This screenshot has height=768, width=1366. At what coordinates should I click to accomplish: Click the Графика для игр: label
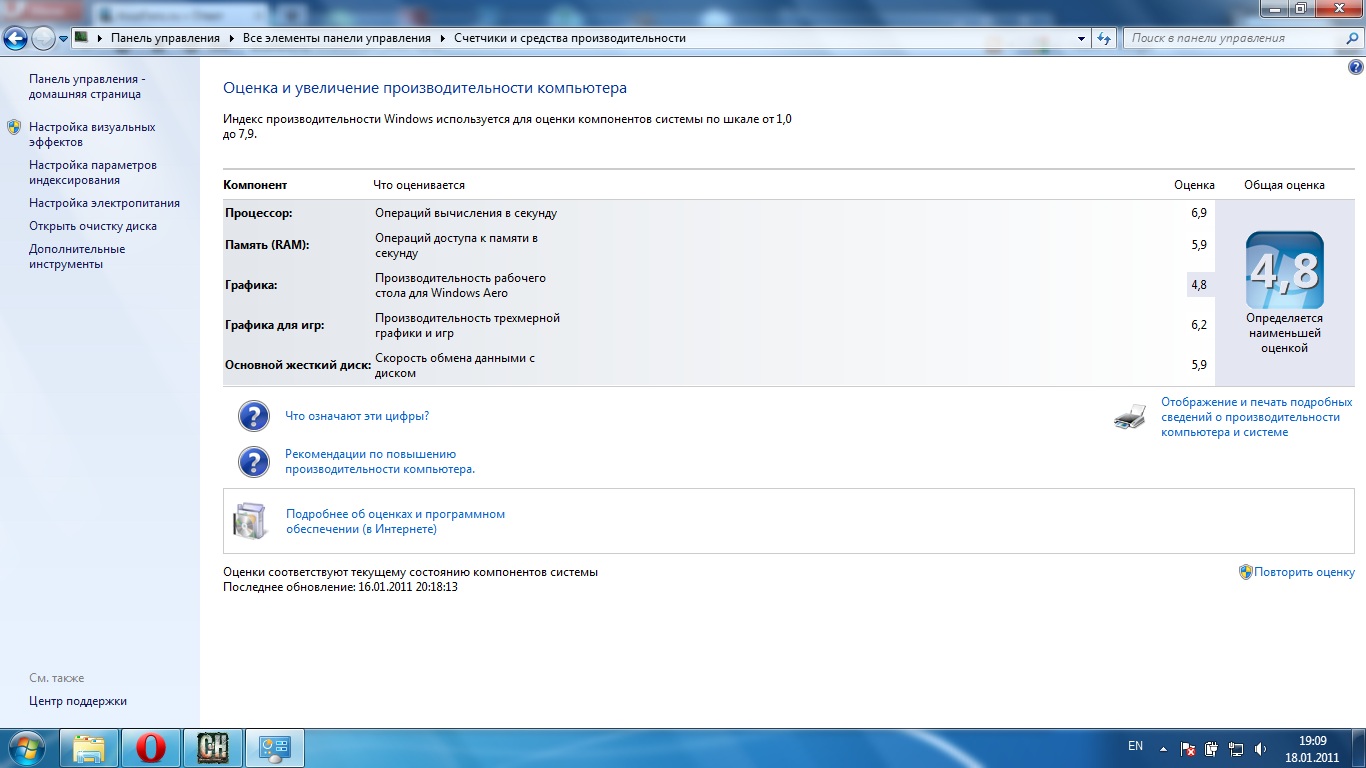[275, 325]
